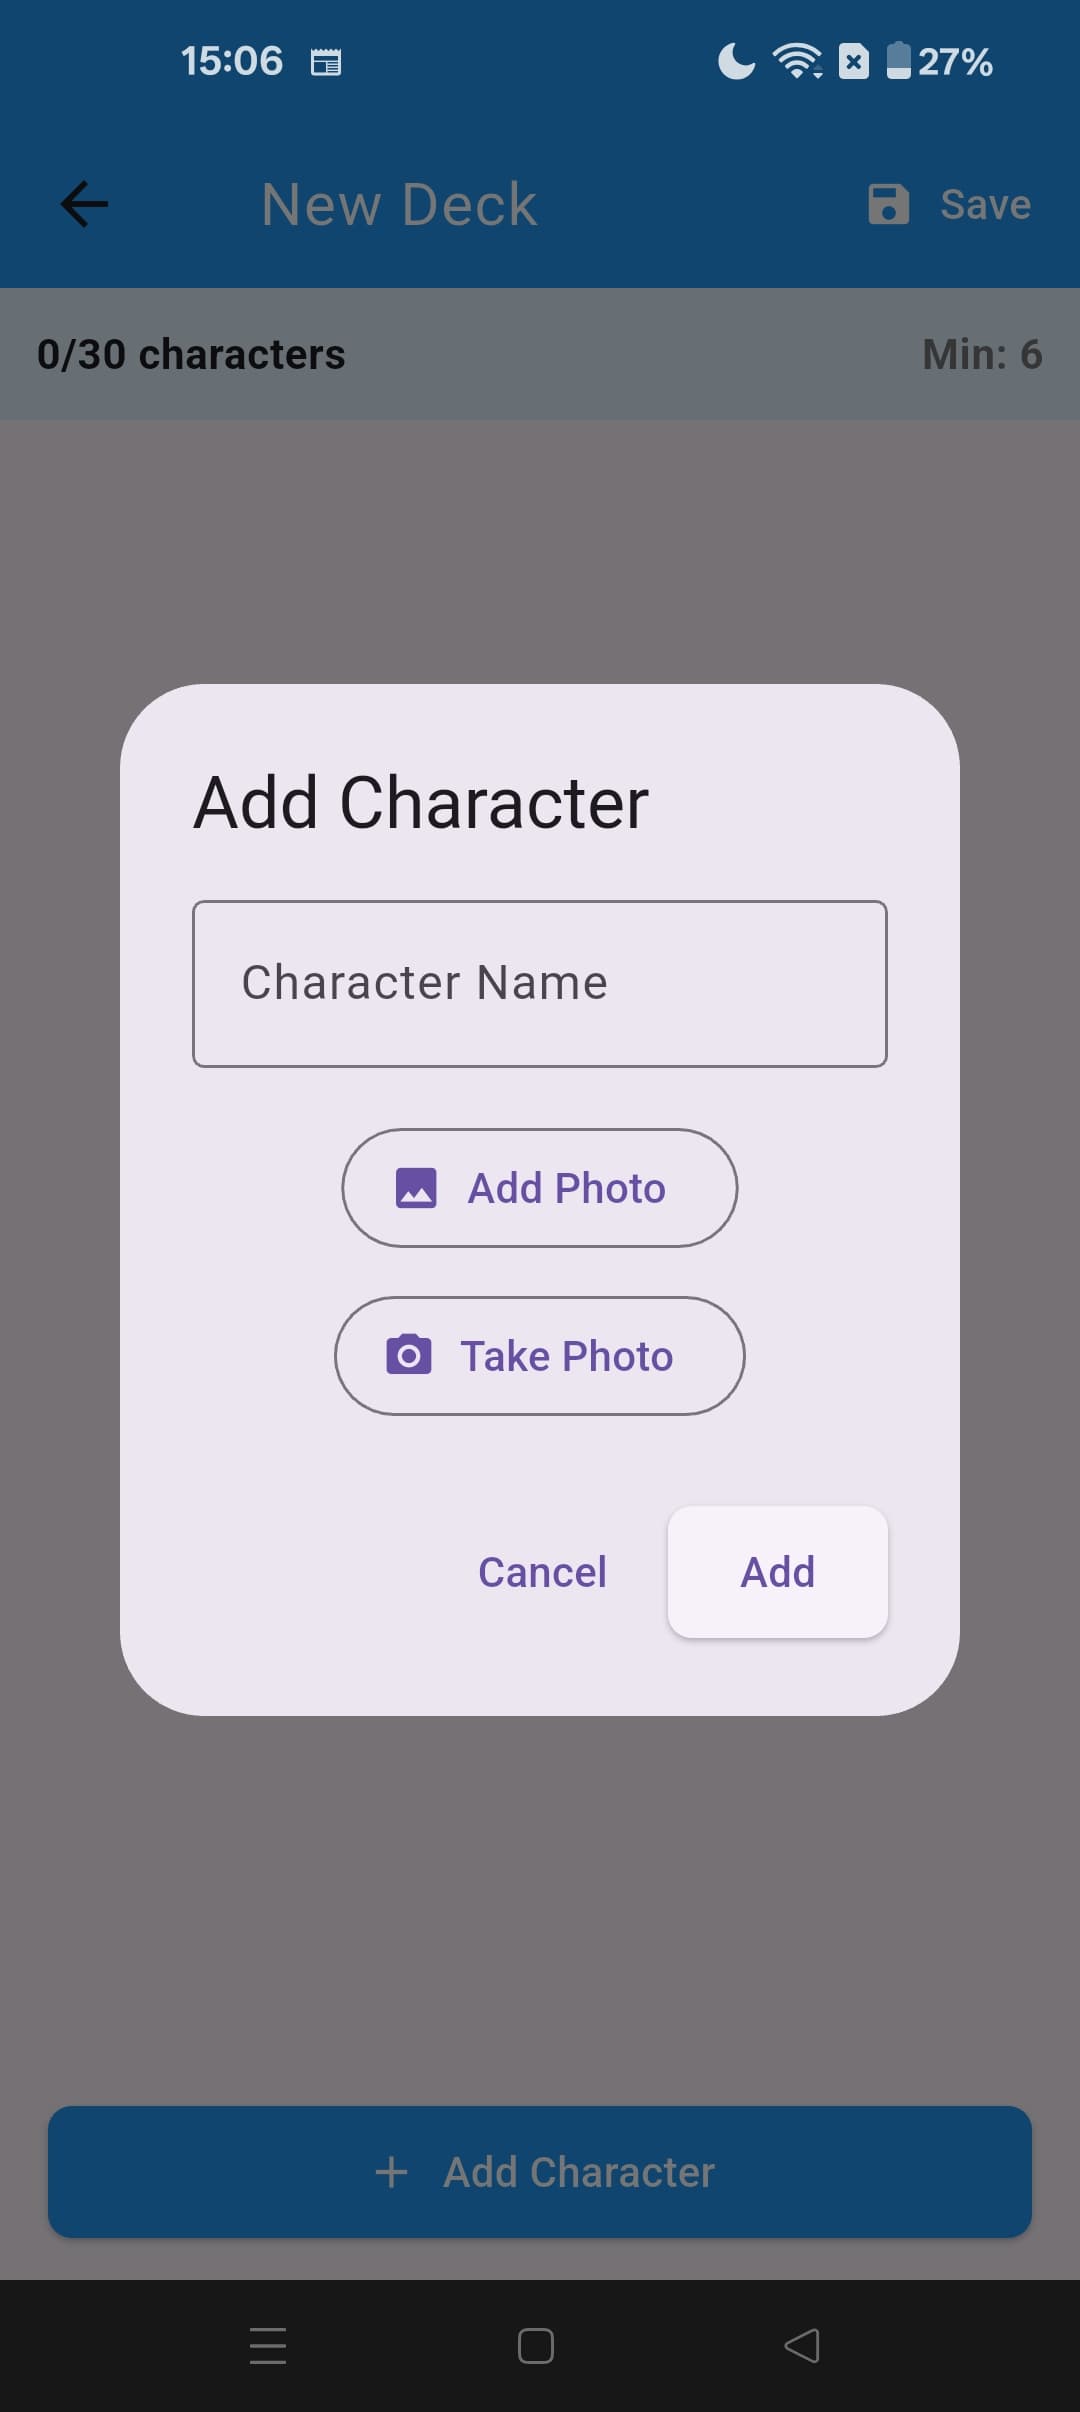Image resolution: width=1080 pixels, height=2412 pixels.
Task: Tap the camera icon
Action: tap(409, 1355)
